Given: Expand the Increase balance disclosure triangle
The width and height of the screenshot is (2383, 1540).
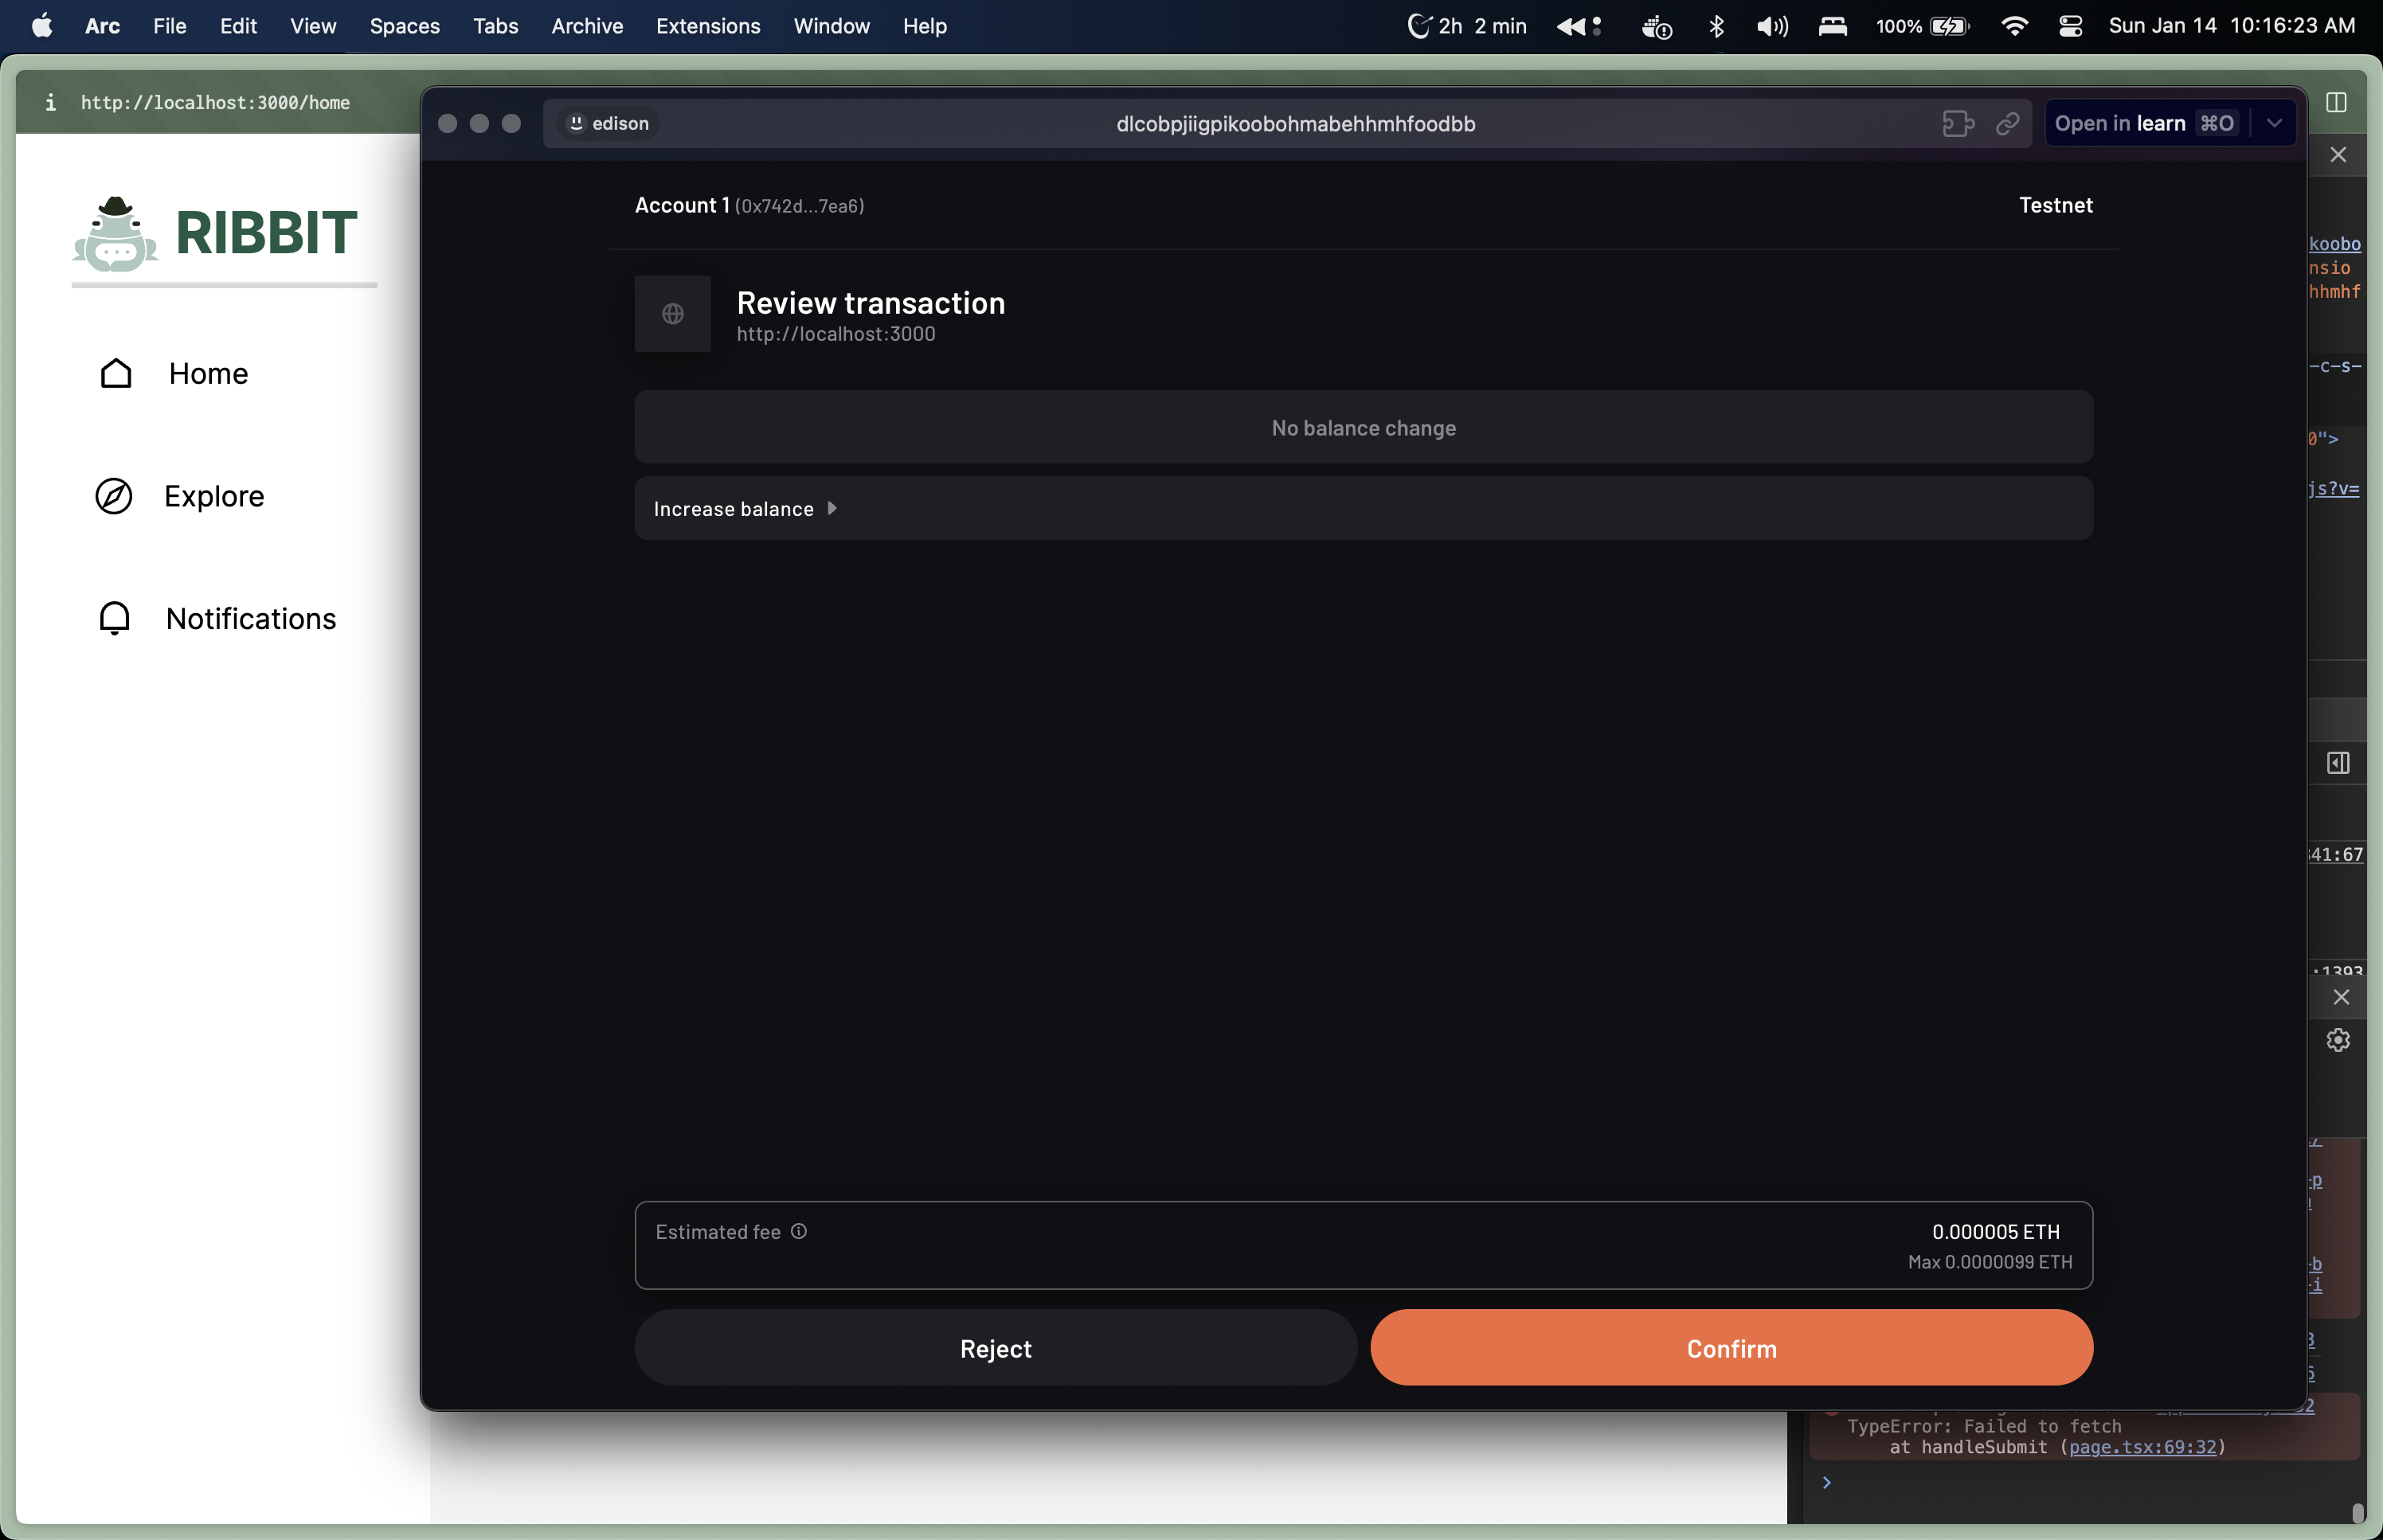Looking at the screenshot, I should 831,508.
